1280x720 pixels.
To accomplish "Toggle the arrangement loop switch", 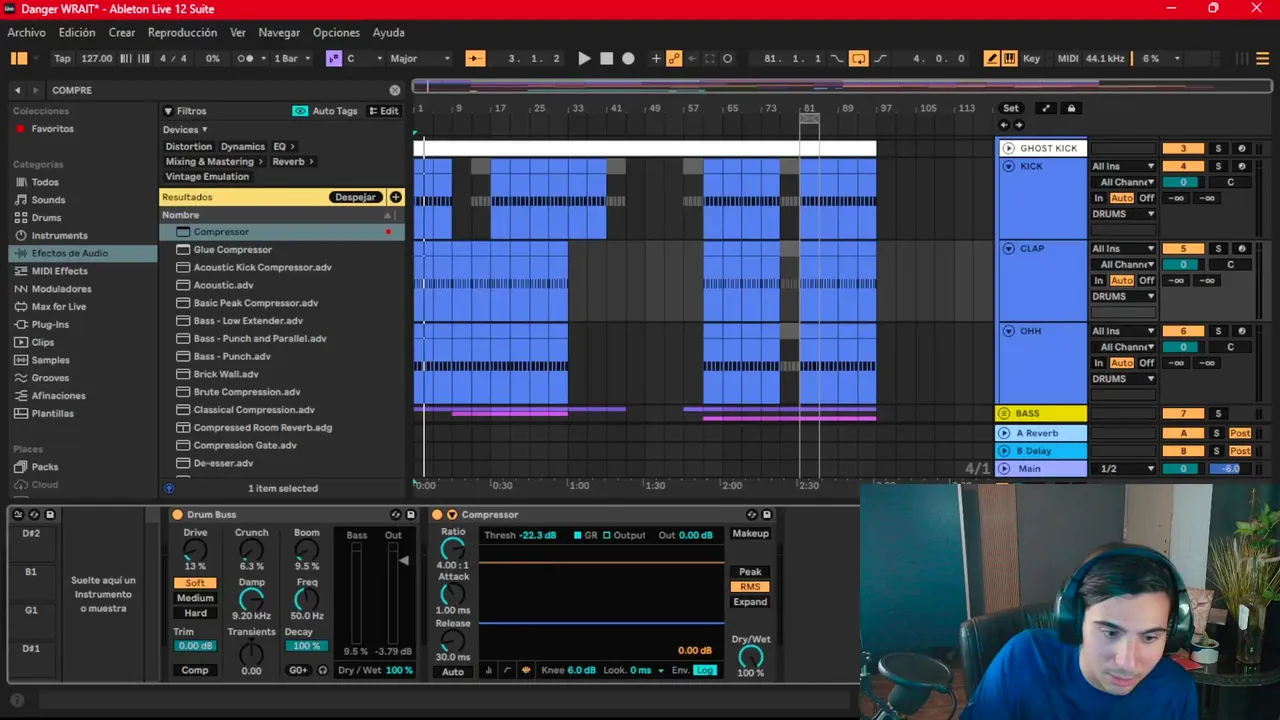I will (858, 59).
